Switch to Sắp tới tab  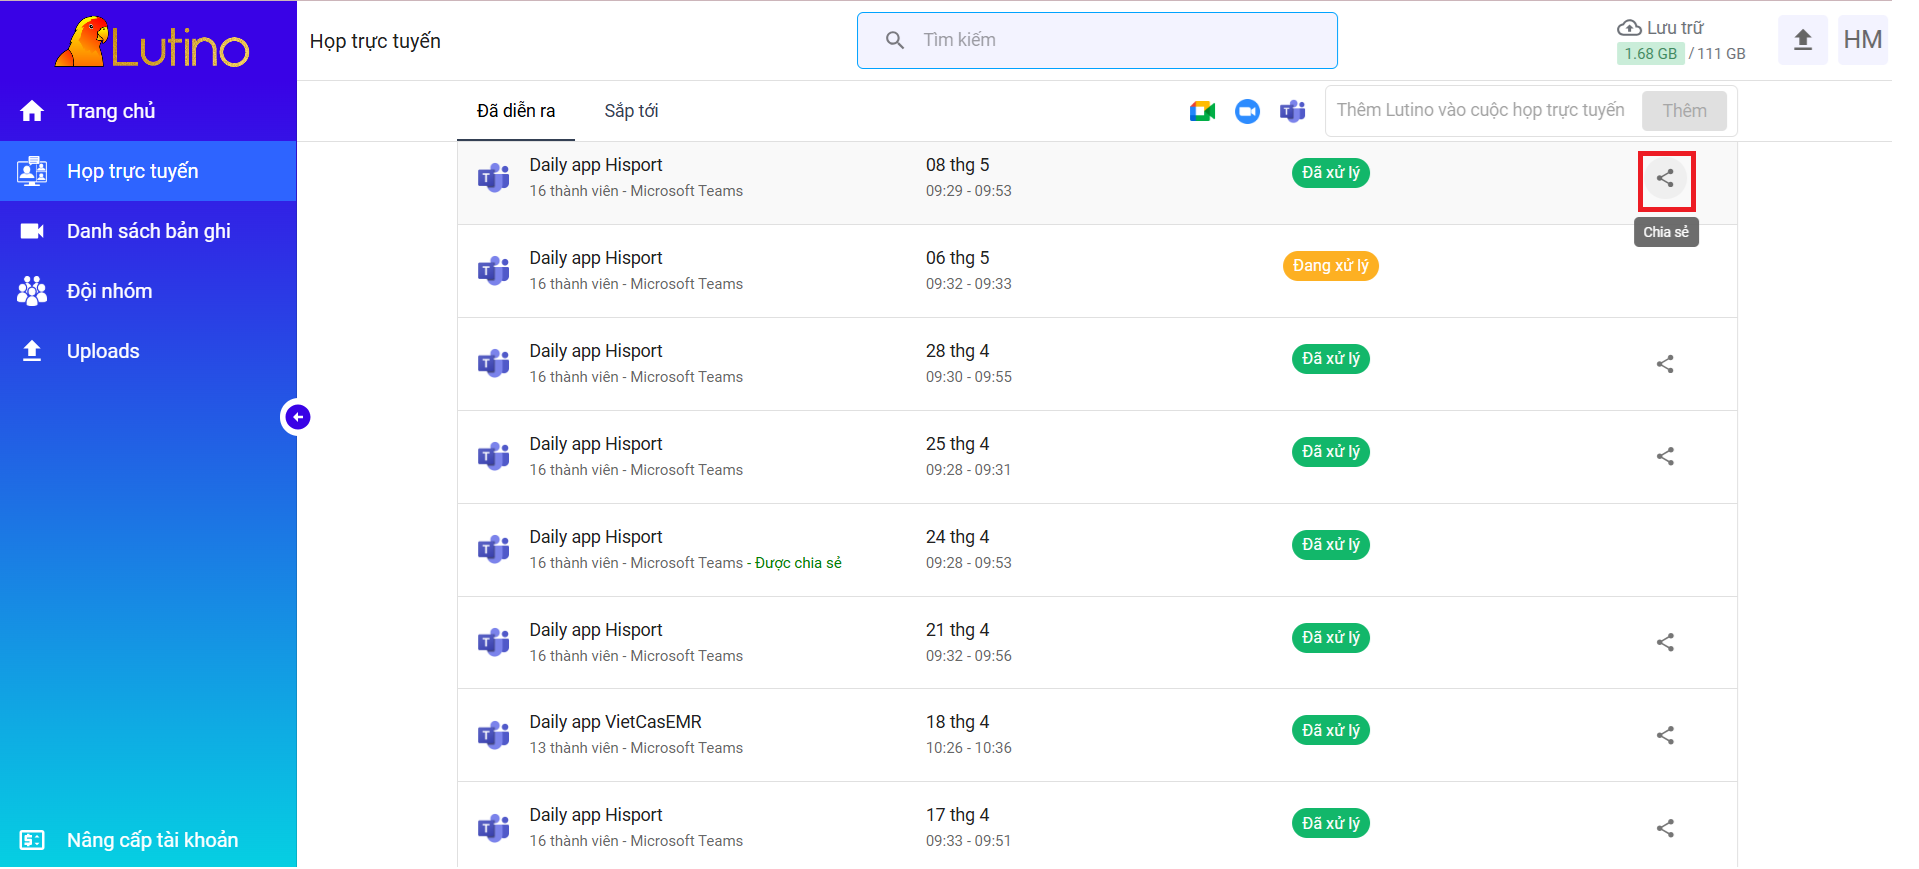(x=631, y=111)
